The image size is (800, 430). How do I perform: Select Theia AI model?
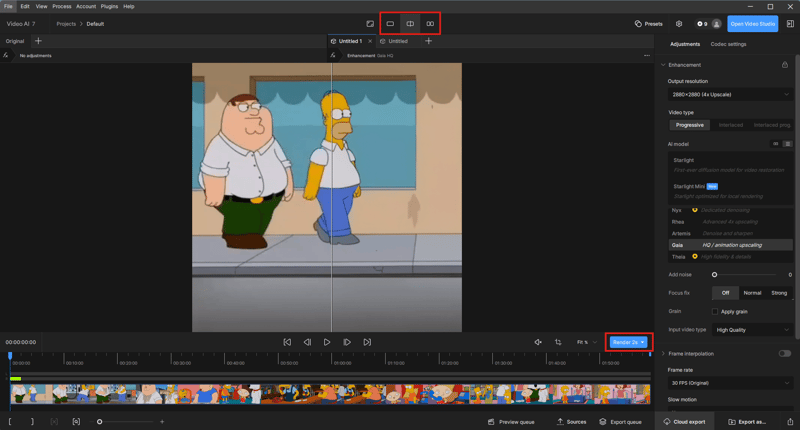click(x=730, y=257)
